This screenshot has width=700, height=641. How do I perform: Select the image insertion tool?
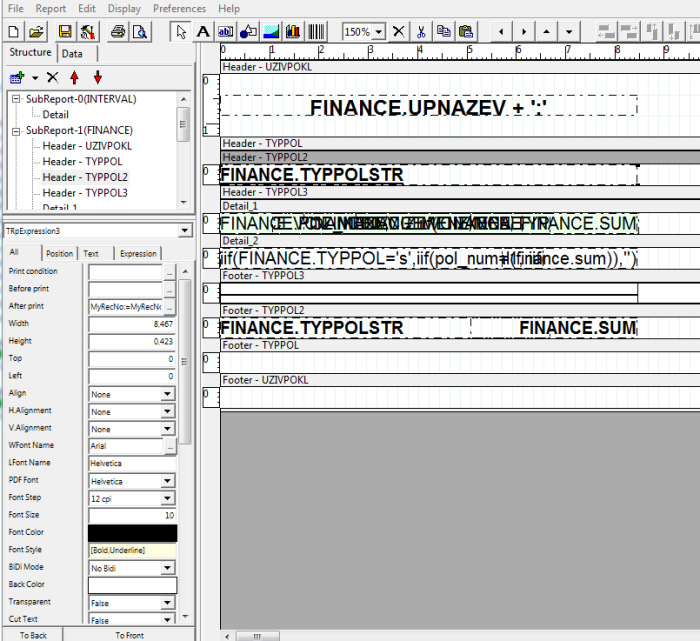271,32
